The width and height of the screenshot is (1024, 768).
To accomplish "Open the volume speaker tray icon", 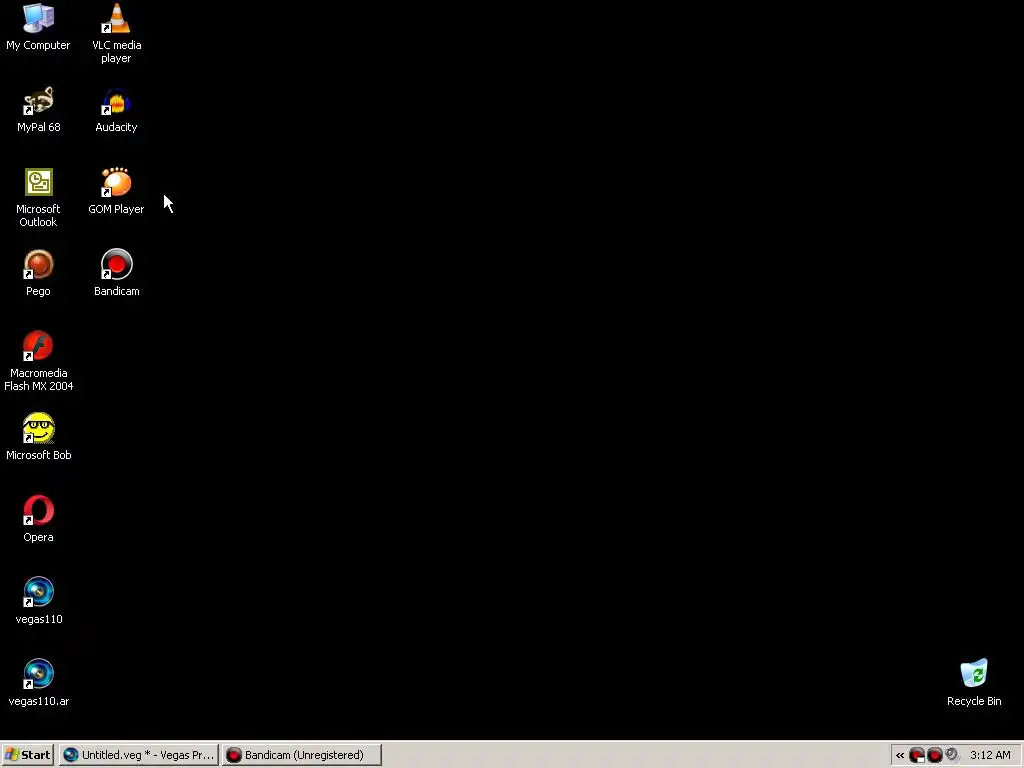I will coord(952,755).
